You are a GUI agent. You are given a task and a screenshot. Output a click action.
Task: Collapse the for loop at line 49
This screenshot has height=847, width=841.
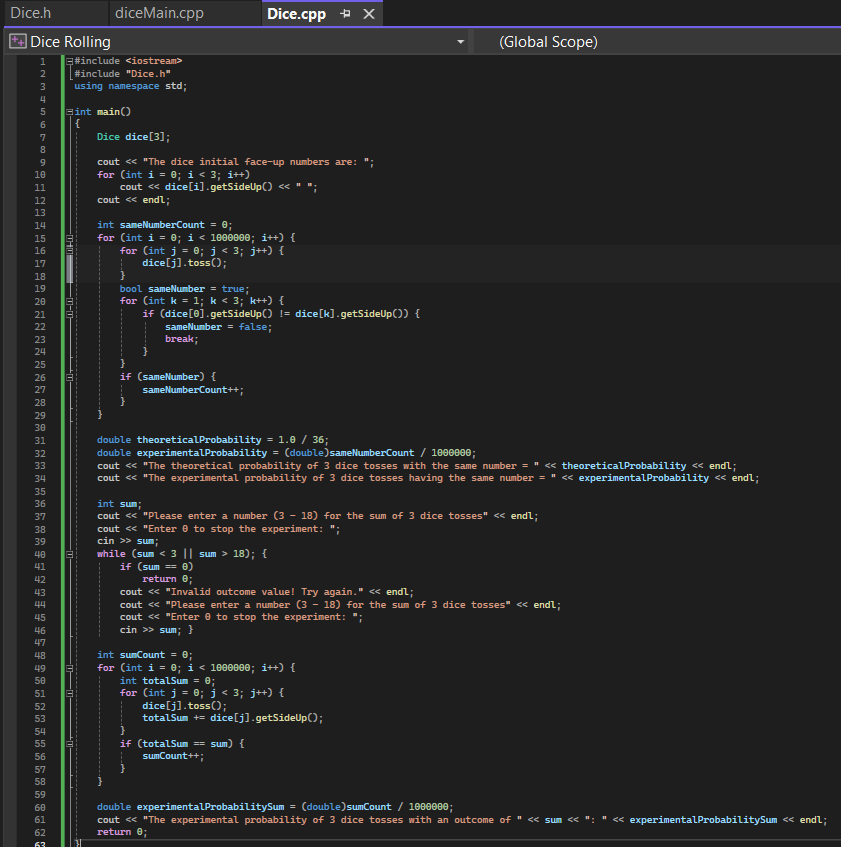[70, 668]
